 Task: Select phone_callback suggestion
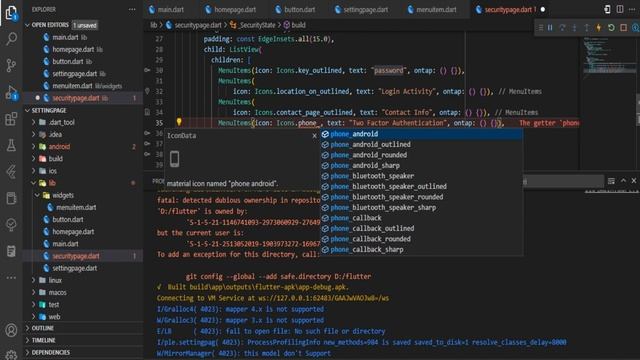421,218
